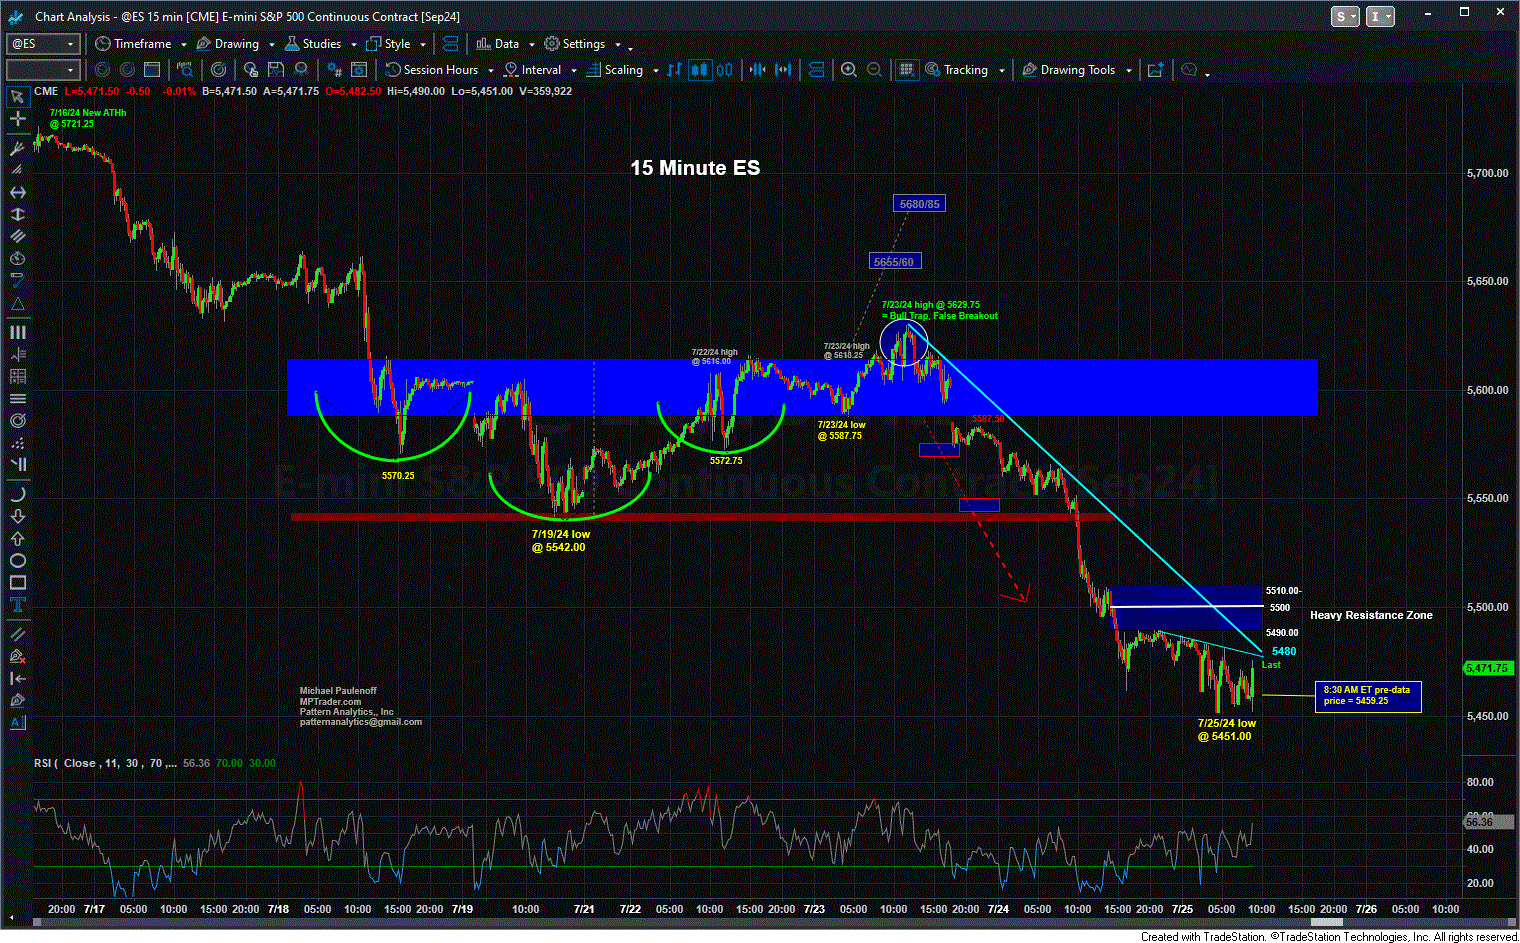Viewport: 1520px width, 943px height.
Task: Open the Timeframe menu
Action: [x=134, y=44]
